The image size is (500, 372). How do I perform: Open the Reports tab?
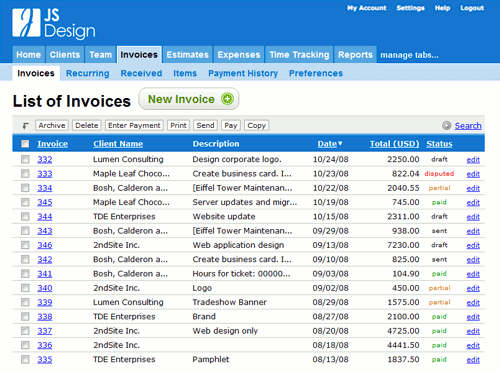click(x=355, y=55)
